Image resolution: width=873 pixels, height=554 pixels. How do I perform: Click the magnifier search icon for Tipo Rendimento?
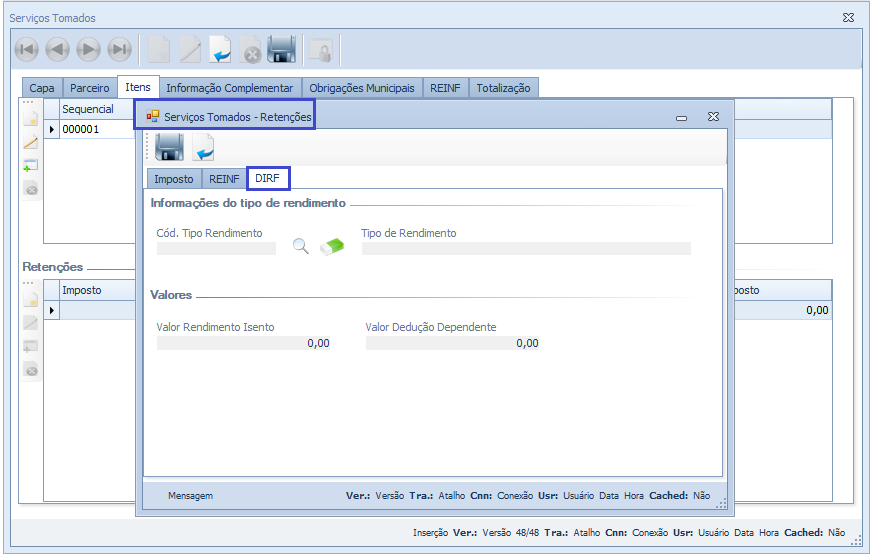pyautogui.click(x=300, y=246)
